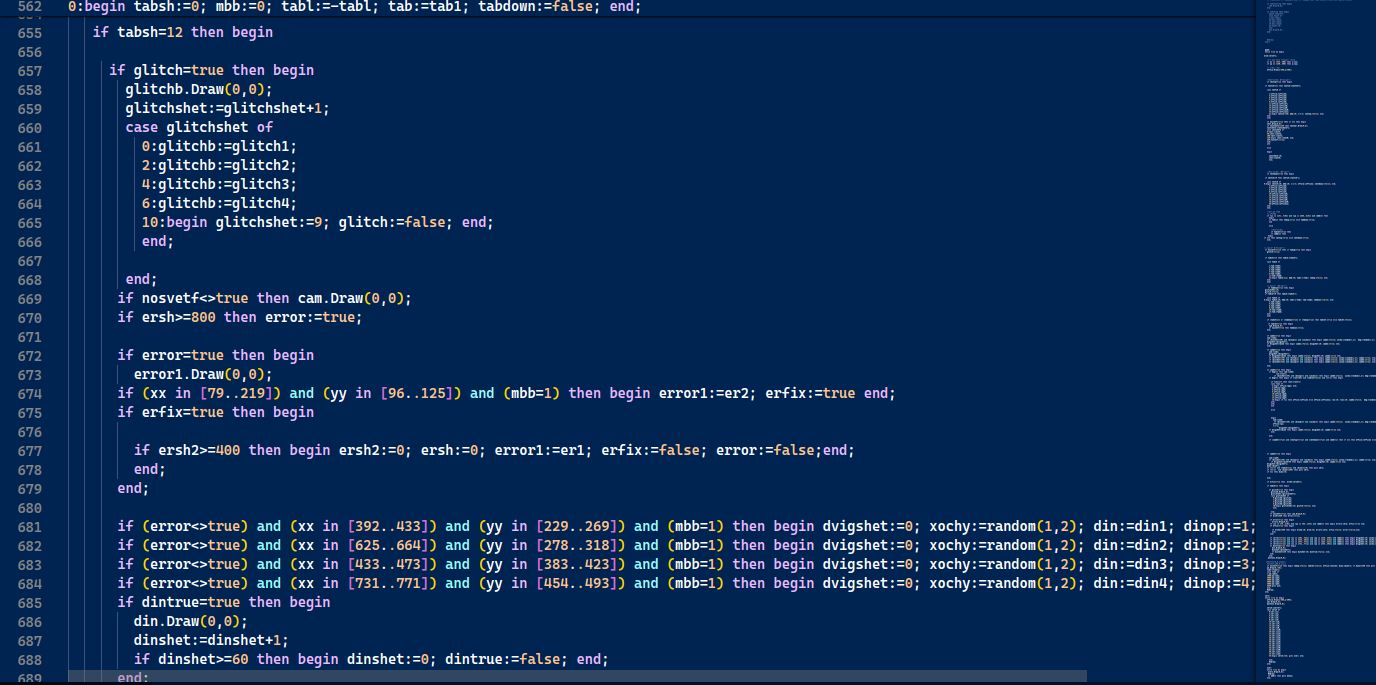1376x685 pixels.
Task: Click line number 657 in the gutter
Action: [30, 71]
